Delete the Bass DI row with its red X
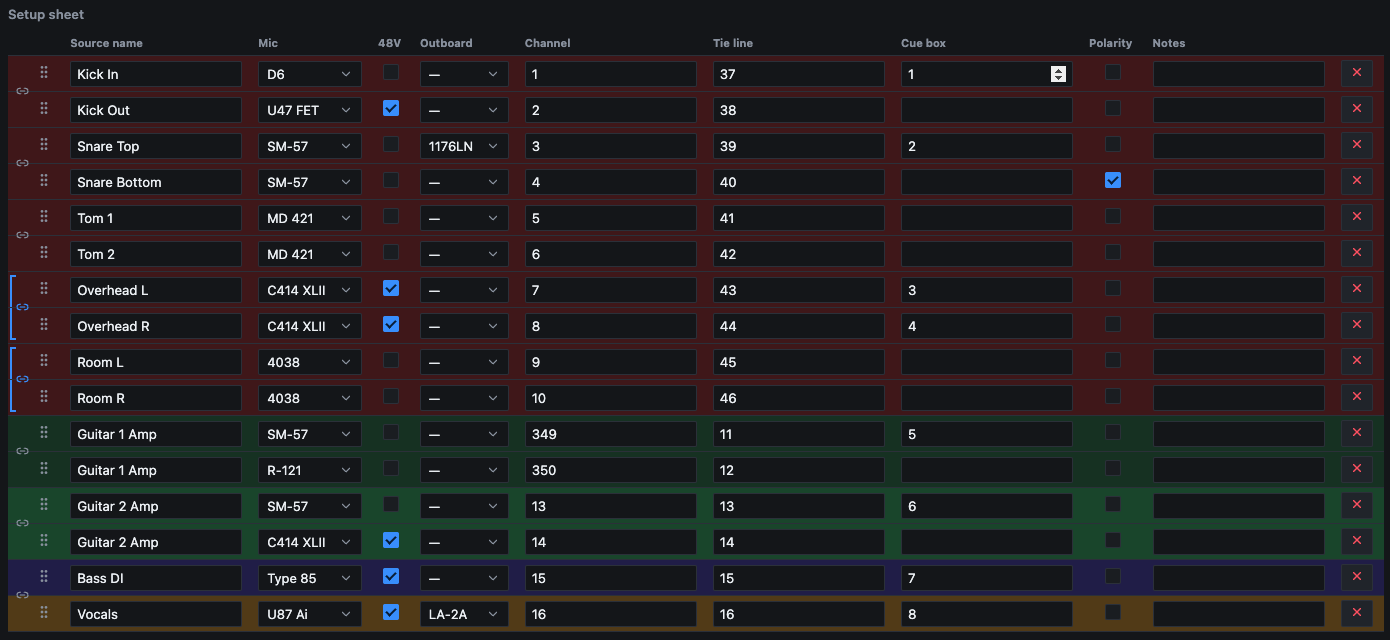The width and height of the screenshot is (1390, 640). [1357, 577]
